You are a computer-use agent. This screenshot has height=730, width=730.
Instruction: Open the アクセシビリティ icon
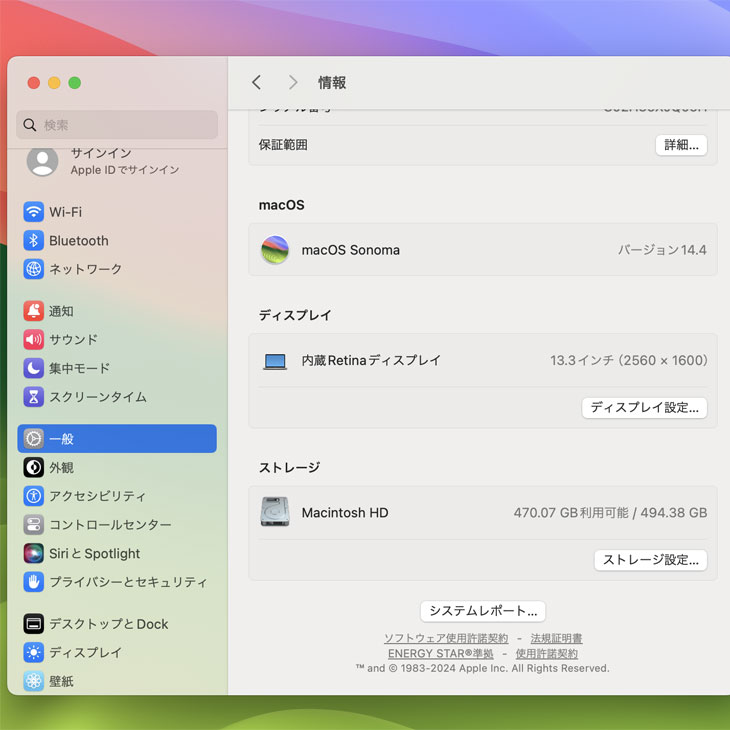(x=34, y=496)
